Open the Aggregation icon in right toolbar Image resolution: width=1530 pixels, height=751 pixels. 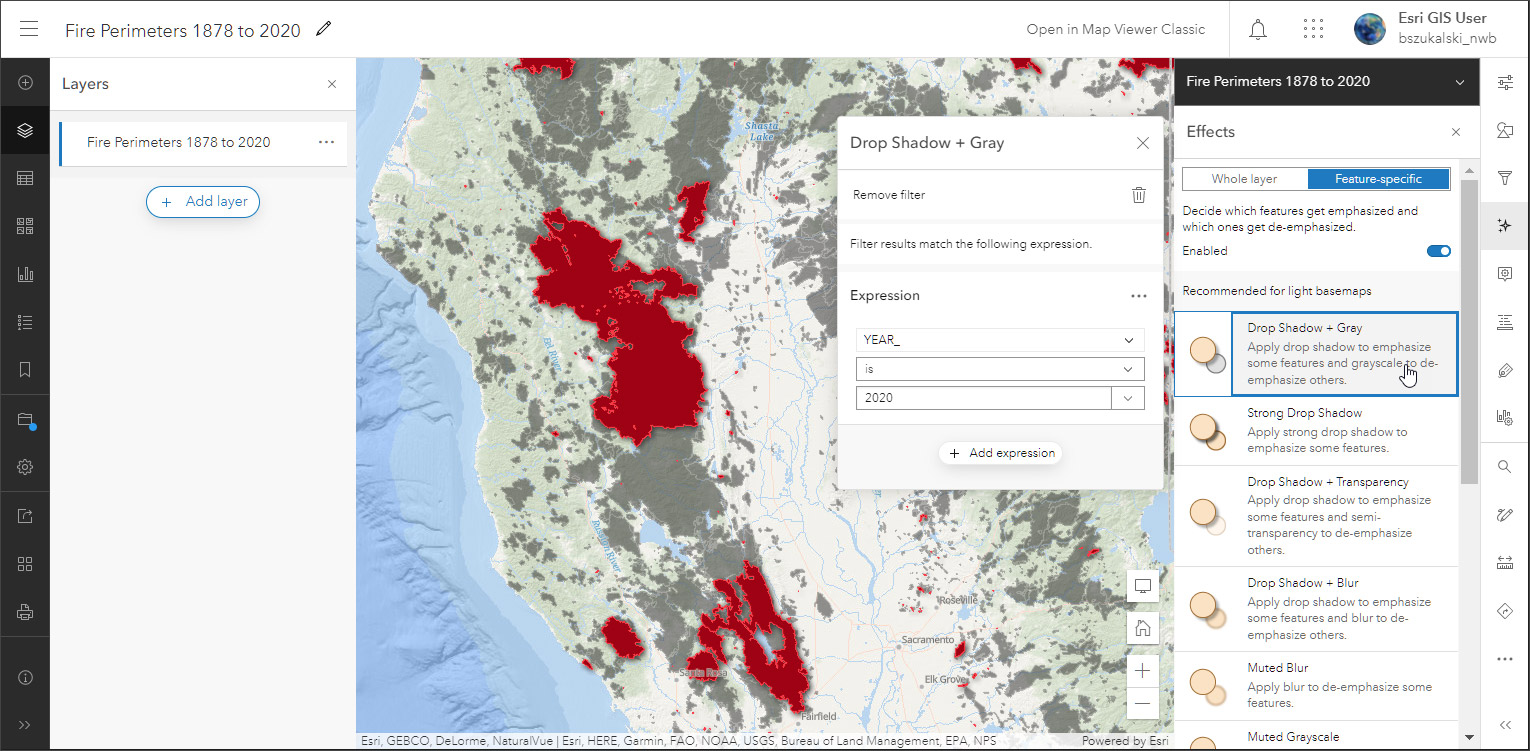click(x=1505, y=418)
